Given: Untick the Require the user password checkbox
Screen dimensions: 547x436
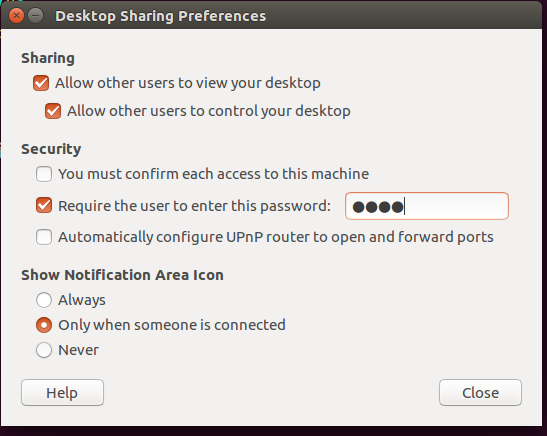Looking at the screenshot, I should click(x=44, y=205).
